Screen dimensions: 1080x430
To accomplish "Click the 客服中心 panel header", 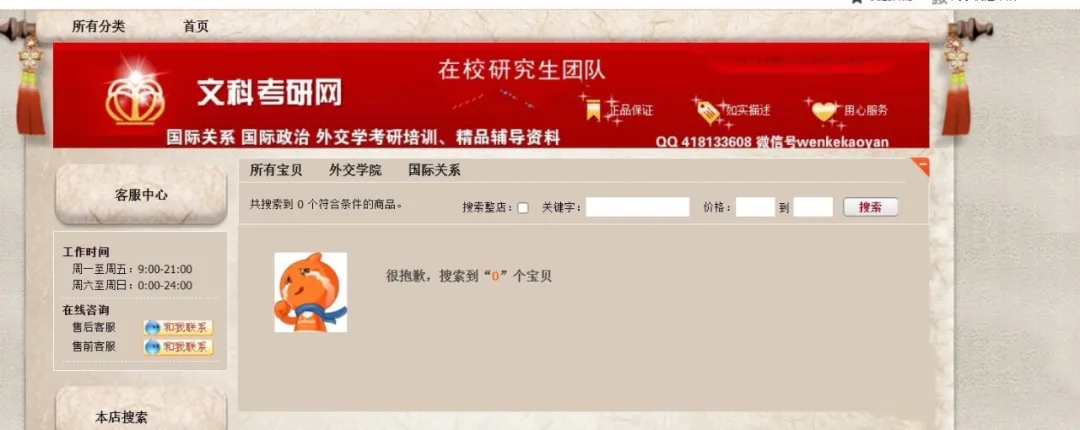I will 141,195.
